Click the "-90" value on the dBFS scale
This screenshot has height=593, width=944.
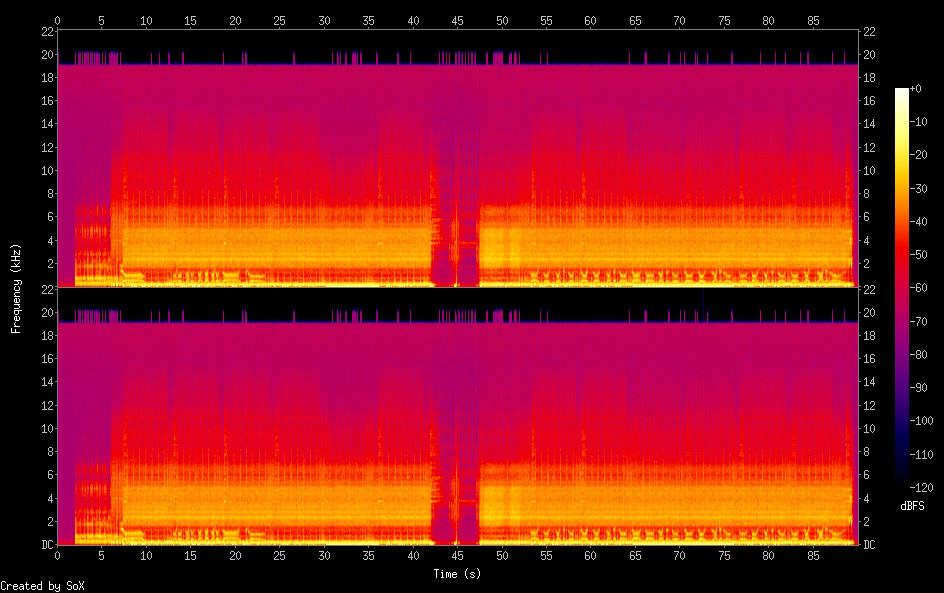pos(918,388)
